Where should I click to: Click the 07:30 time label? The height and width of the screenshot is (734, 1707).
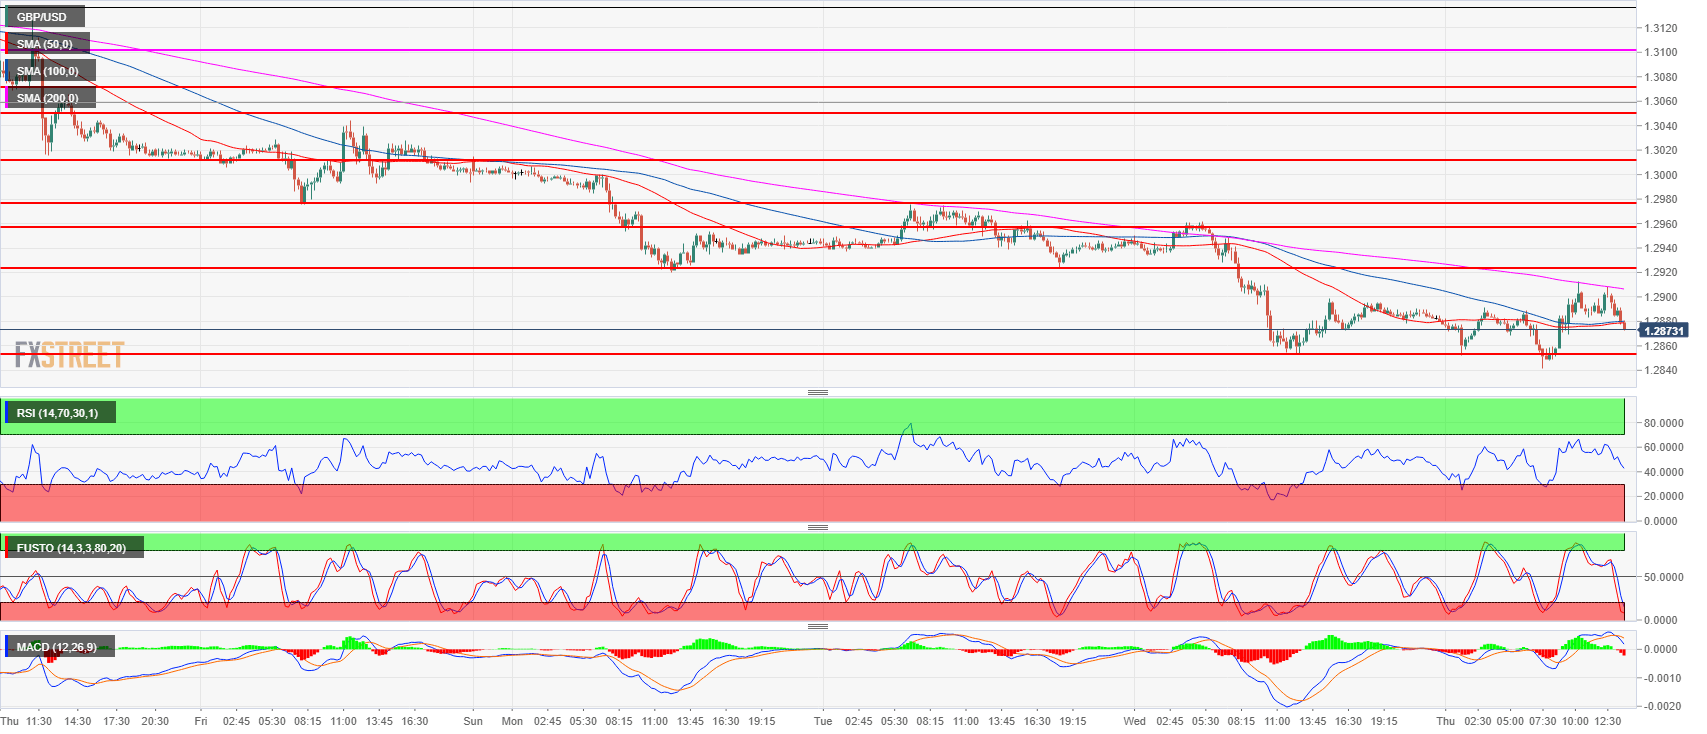1543,721
